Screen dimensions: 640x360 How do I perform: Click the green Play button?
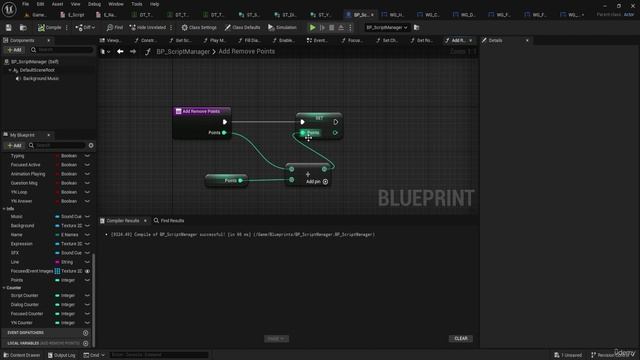click(312, 28)
